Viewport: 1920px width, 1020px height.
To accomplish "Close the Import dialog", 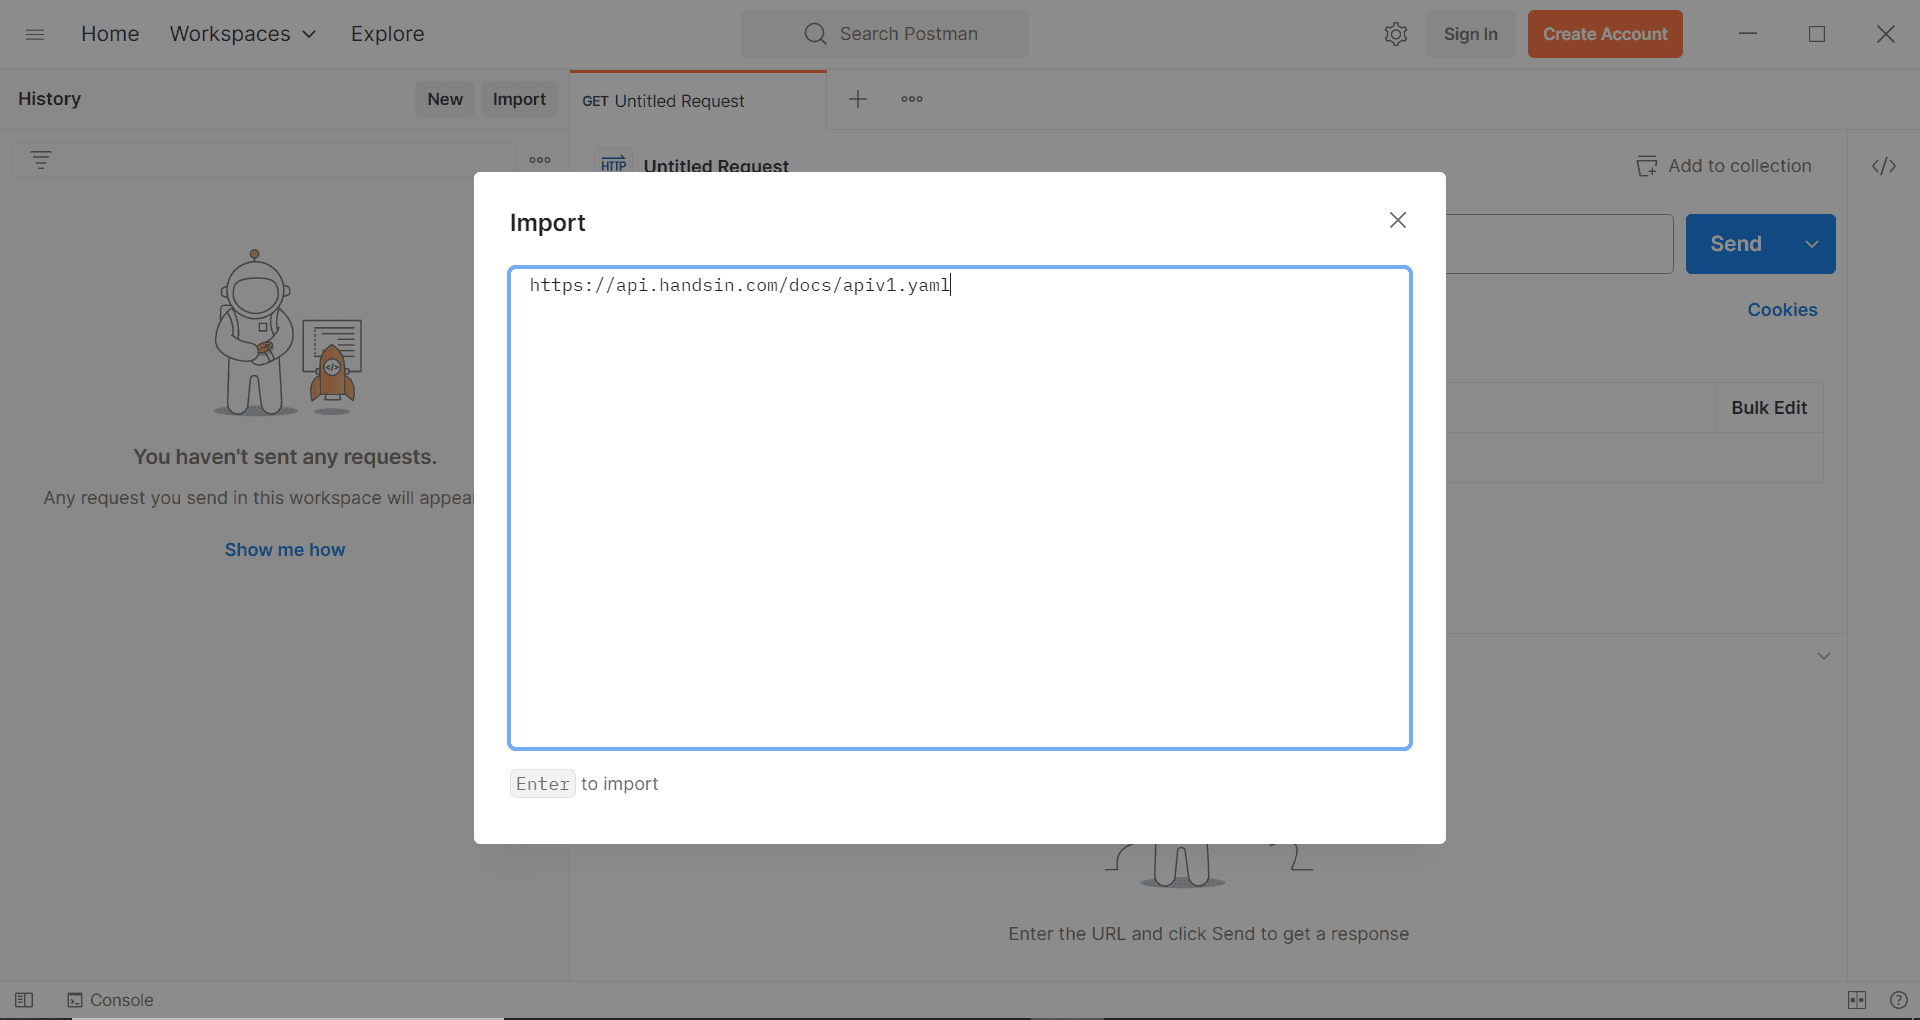I will 1398,220.
